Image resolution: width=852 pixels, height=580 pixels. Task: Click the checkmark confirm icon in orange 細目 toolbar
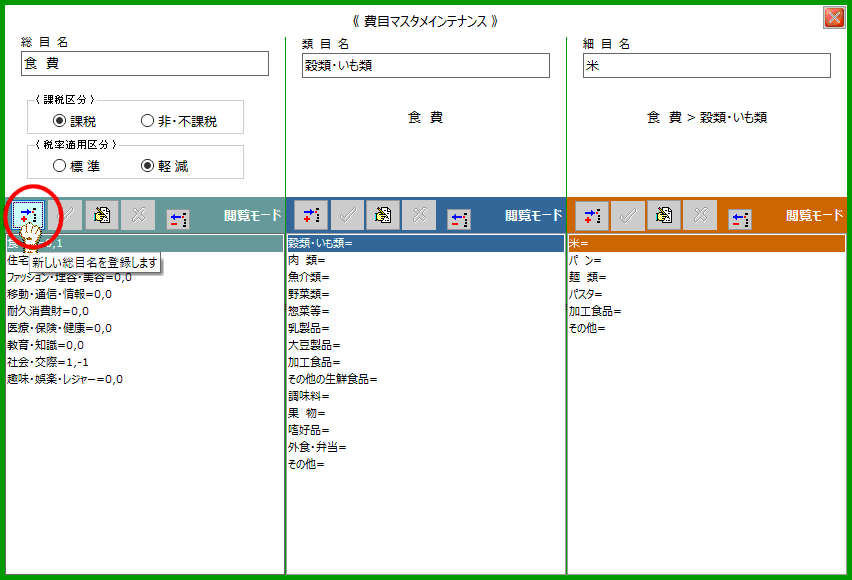coord(628,216)
